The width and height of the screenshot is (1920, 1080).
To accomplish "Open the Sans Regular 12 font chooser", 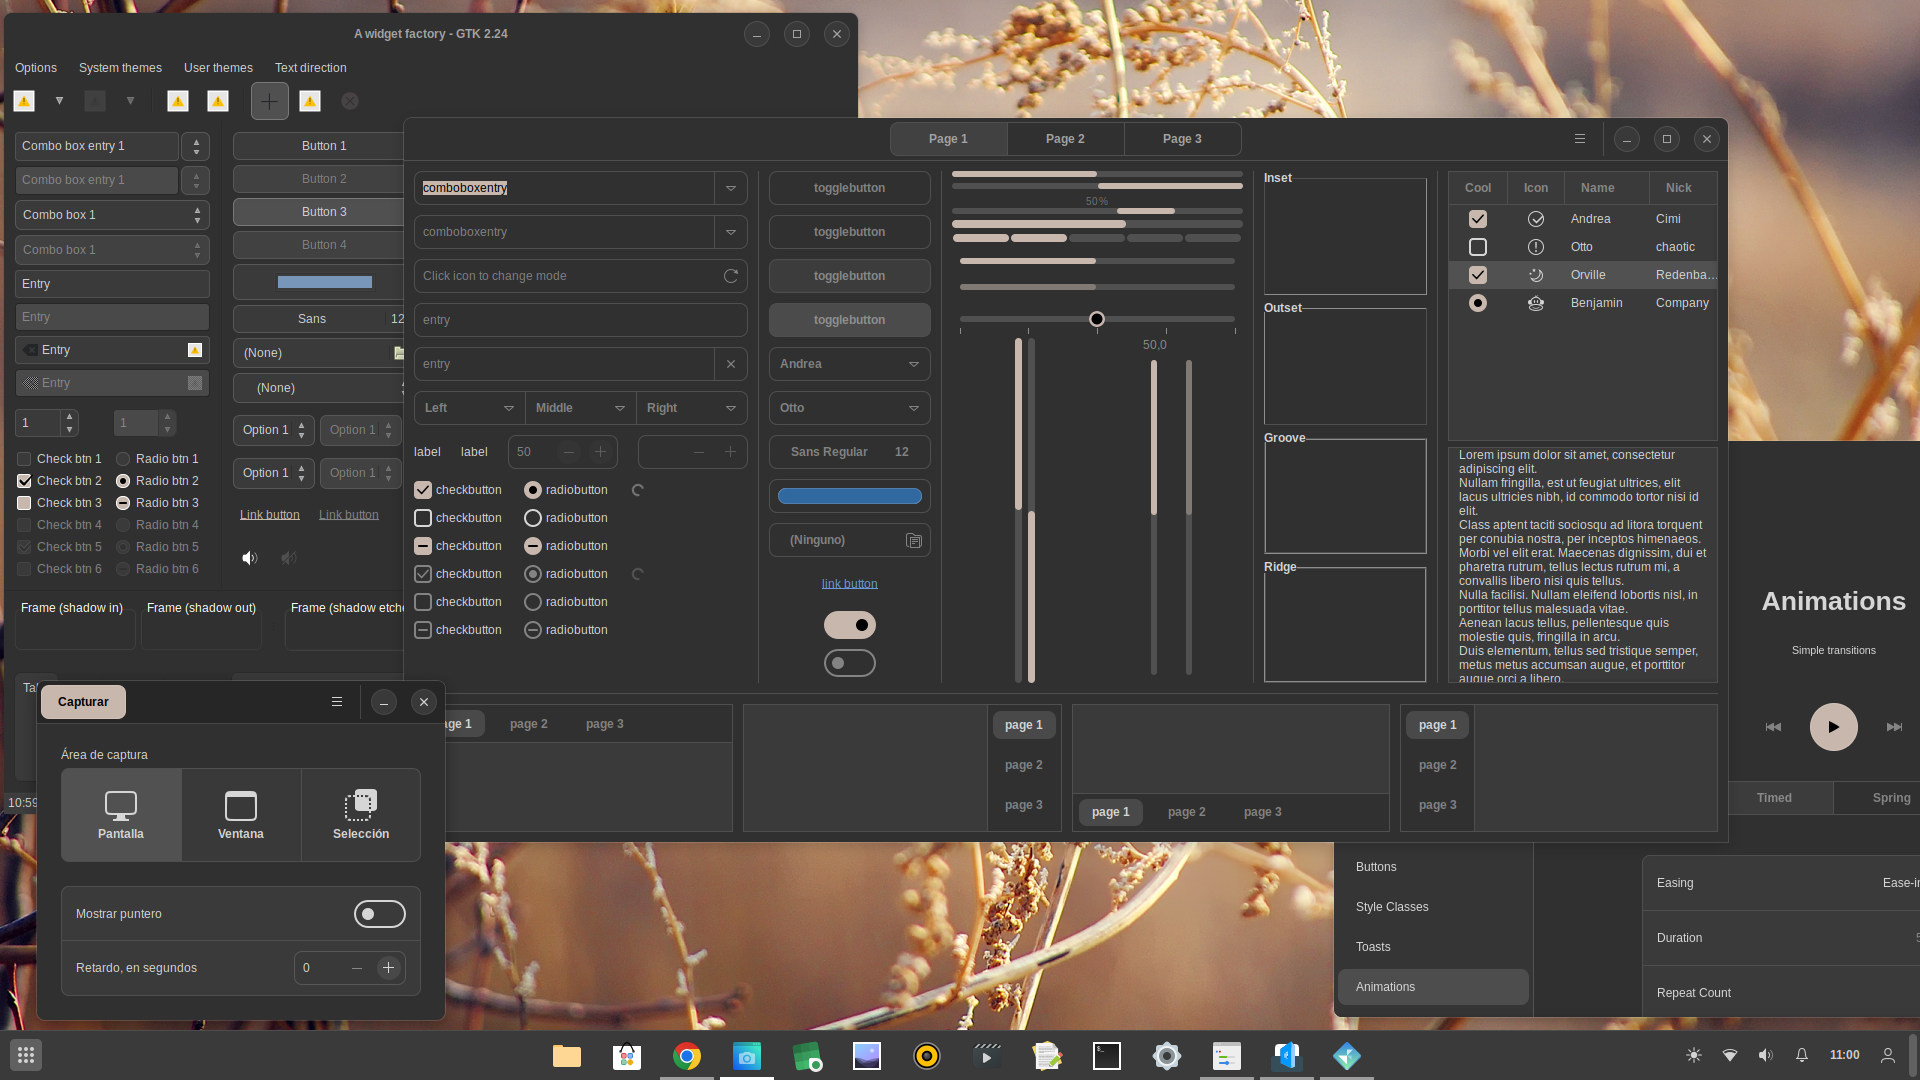I will (850, 452).
